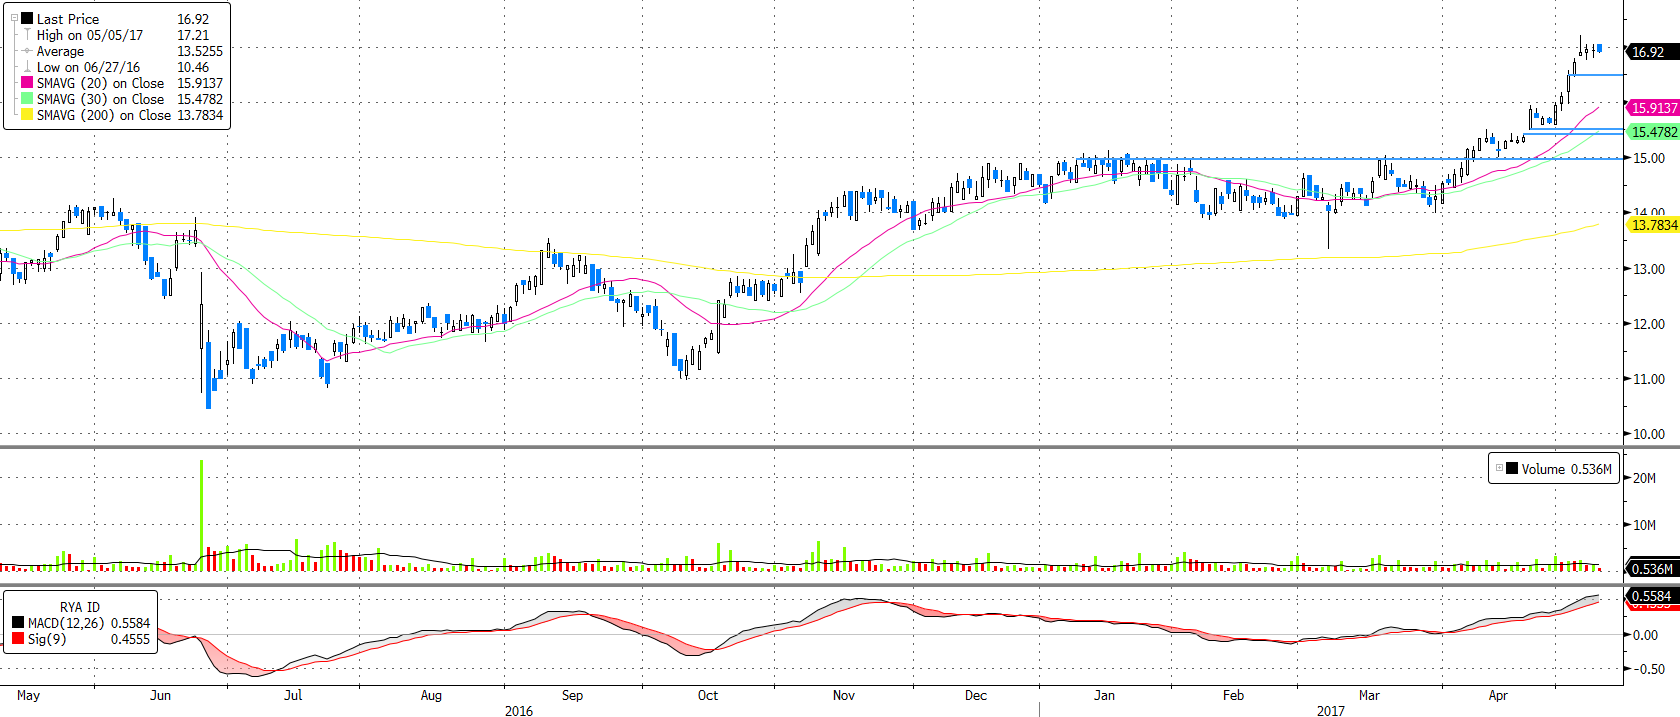Select 'SMAVG (30) on Close' legend label

pos(101,99)
